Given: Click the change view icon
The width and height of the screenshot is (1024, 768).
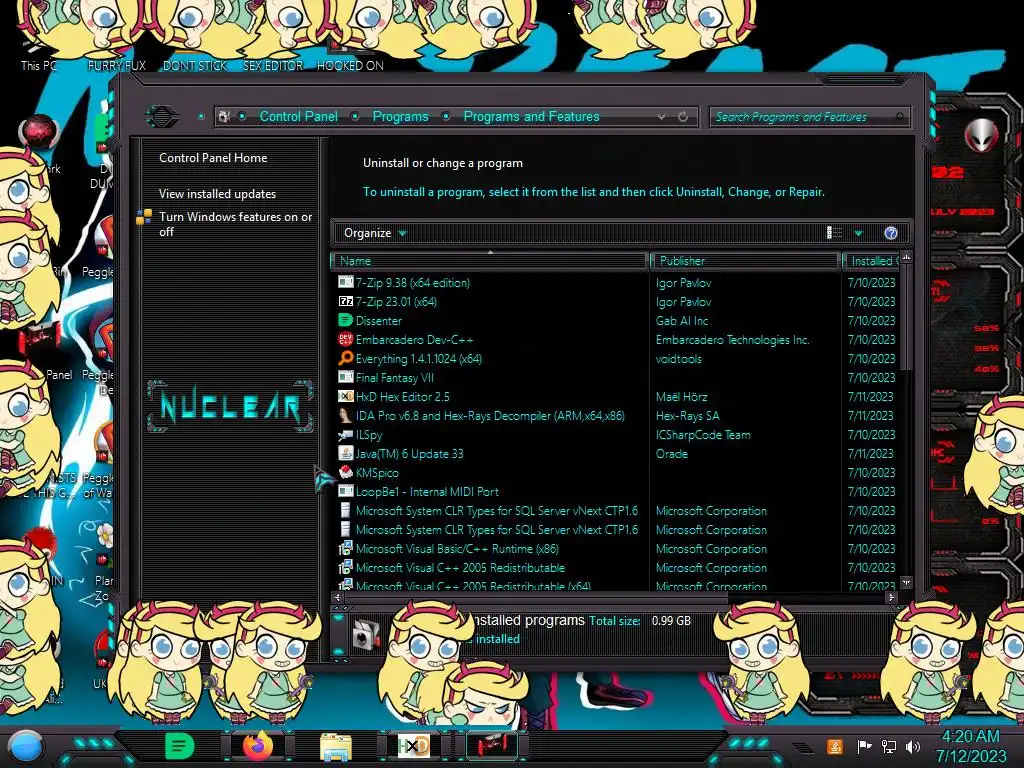Looking at the screenshot, I should pos(834,232).
